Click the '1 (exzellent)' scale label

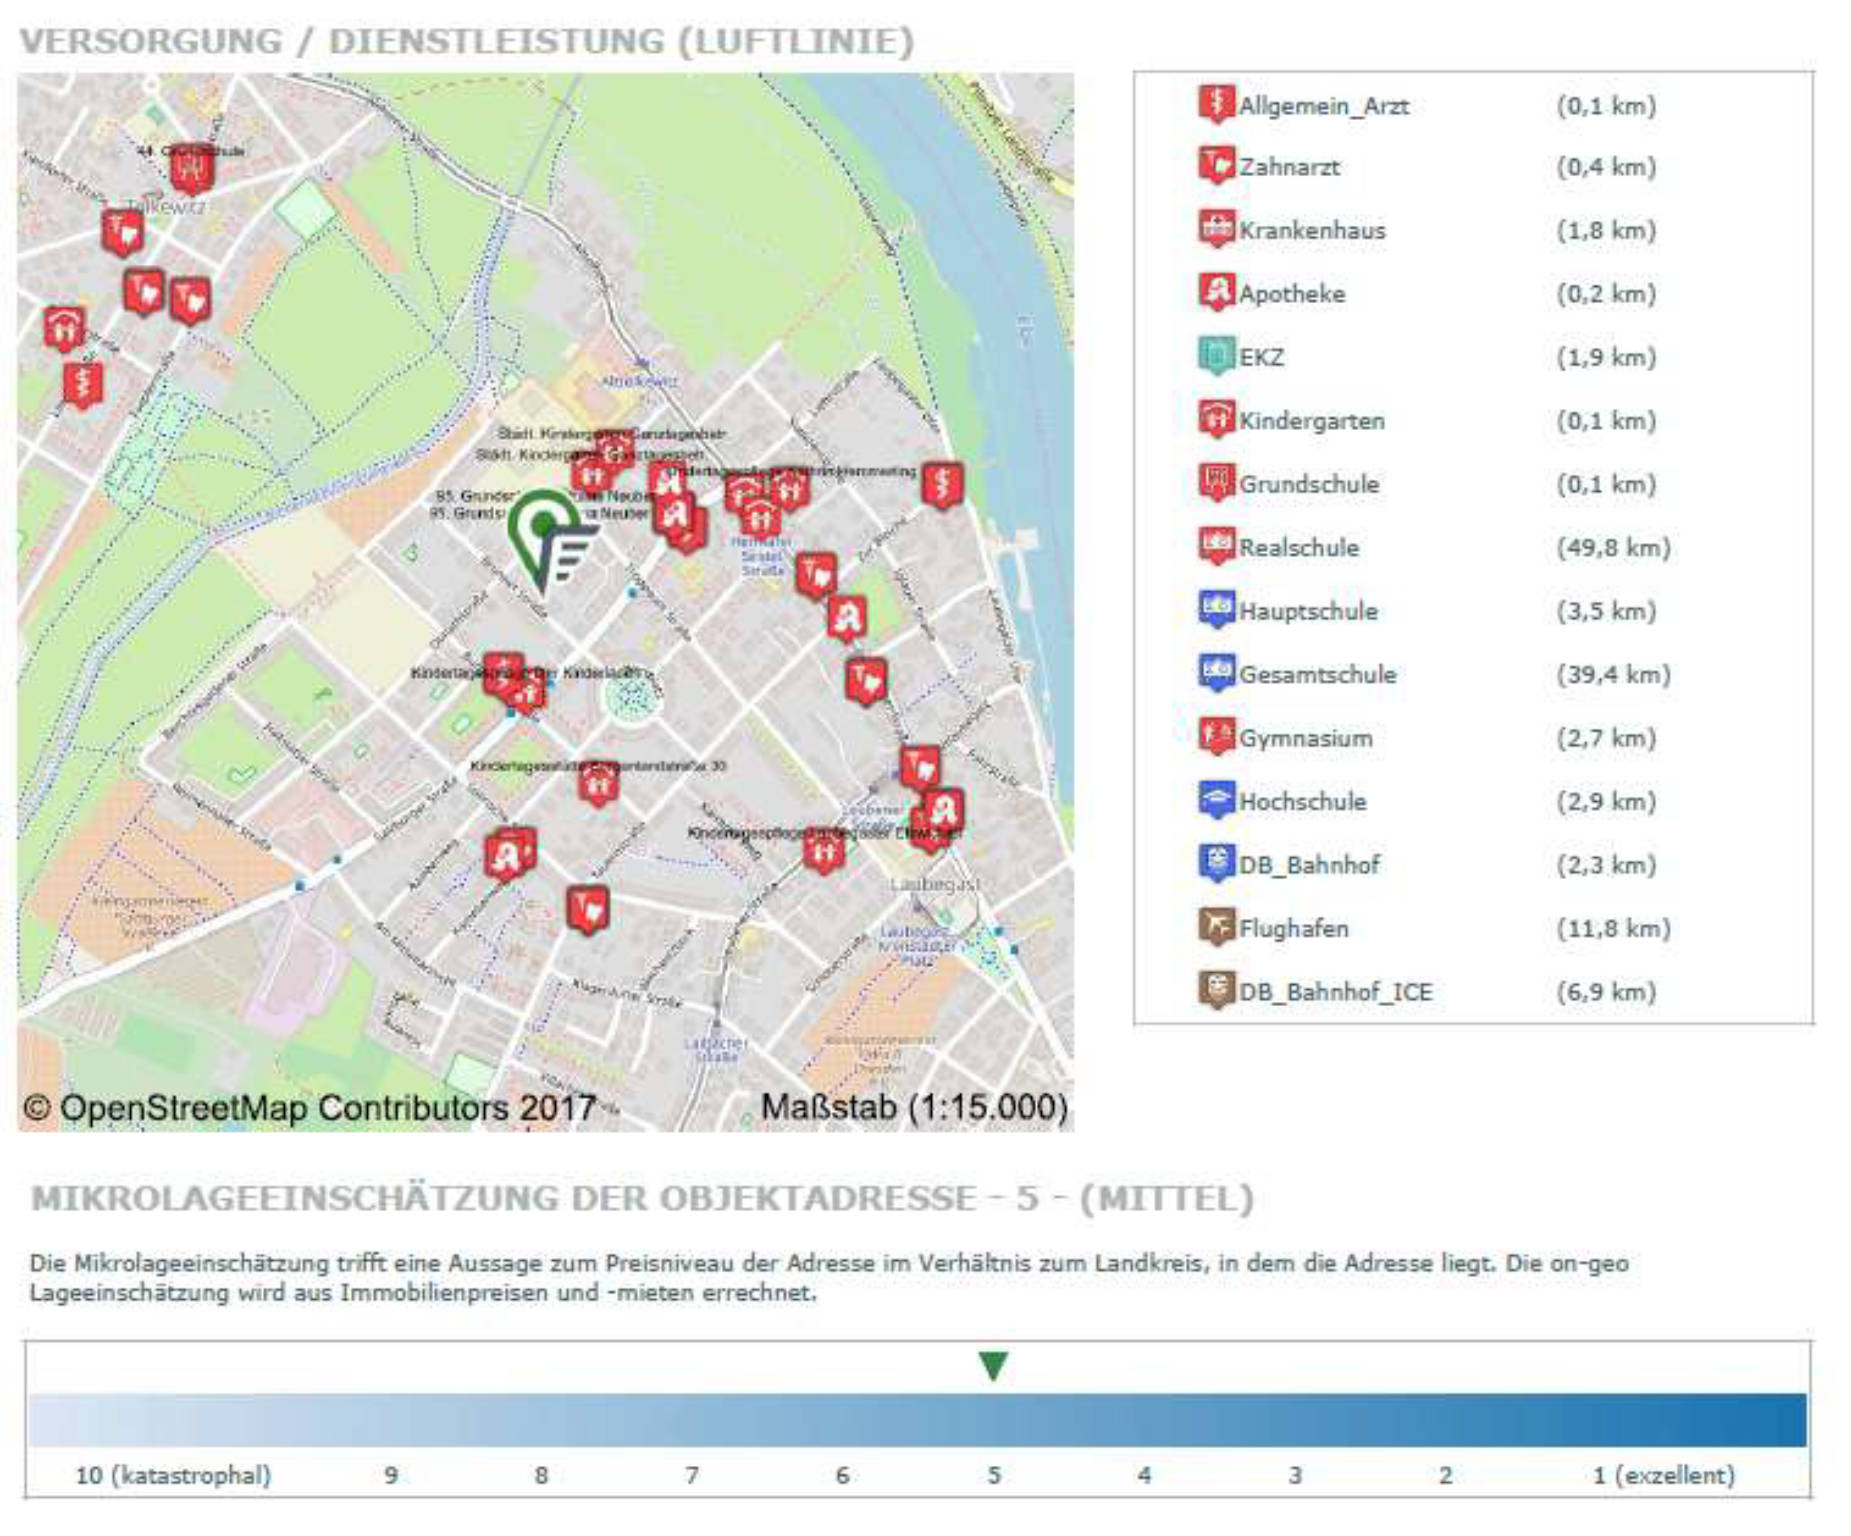click(1663, 1475)
